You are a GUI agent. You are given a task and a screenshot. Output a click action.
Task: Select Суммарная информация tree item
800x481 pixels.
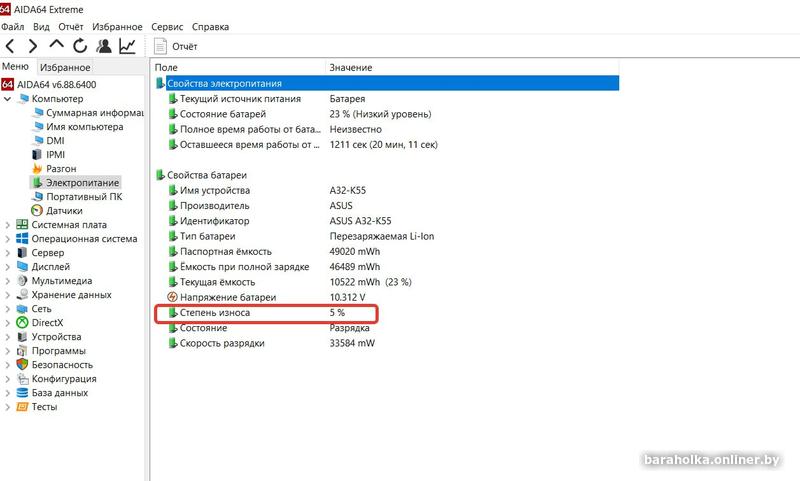coord(95,112)
